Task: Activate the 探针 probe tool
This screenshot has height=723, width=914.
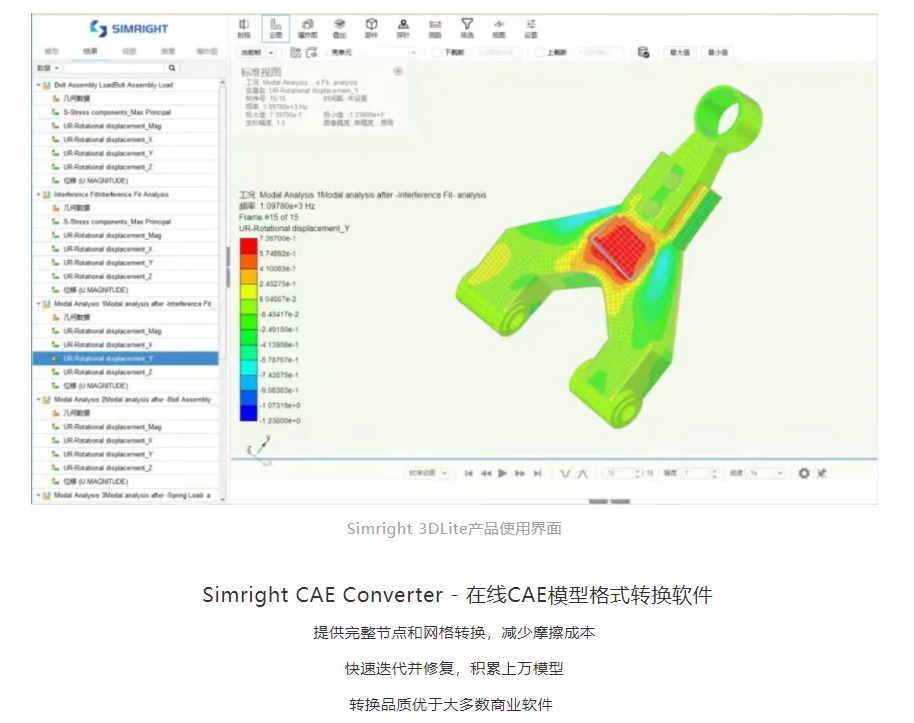Action: 403,28
